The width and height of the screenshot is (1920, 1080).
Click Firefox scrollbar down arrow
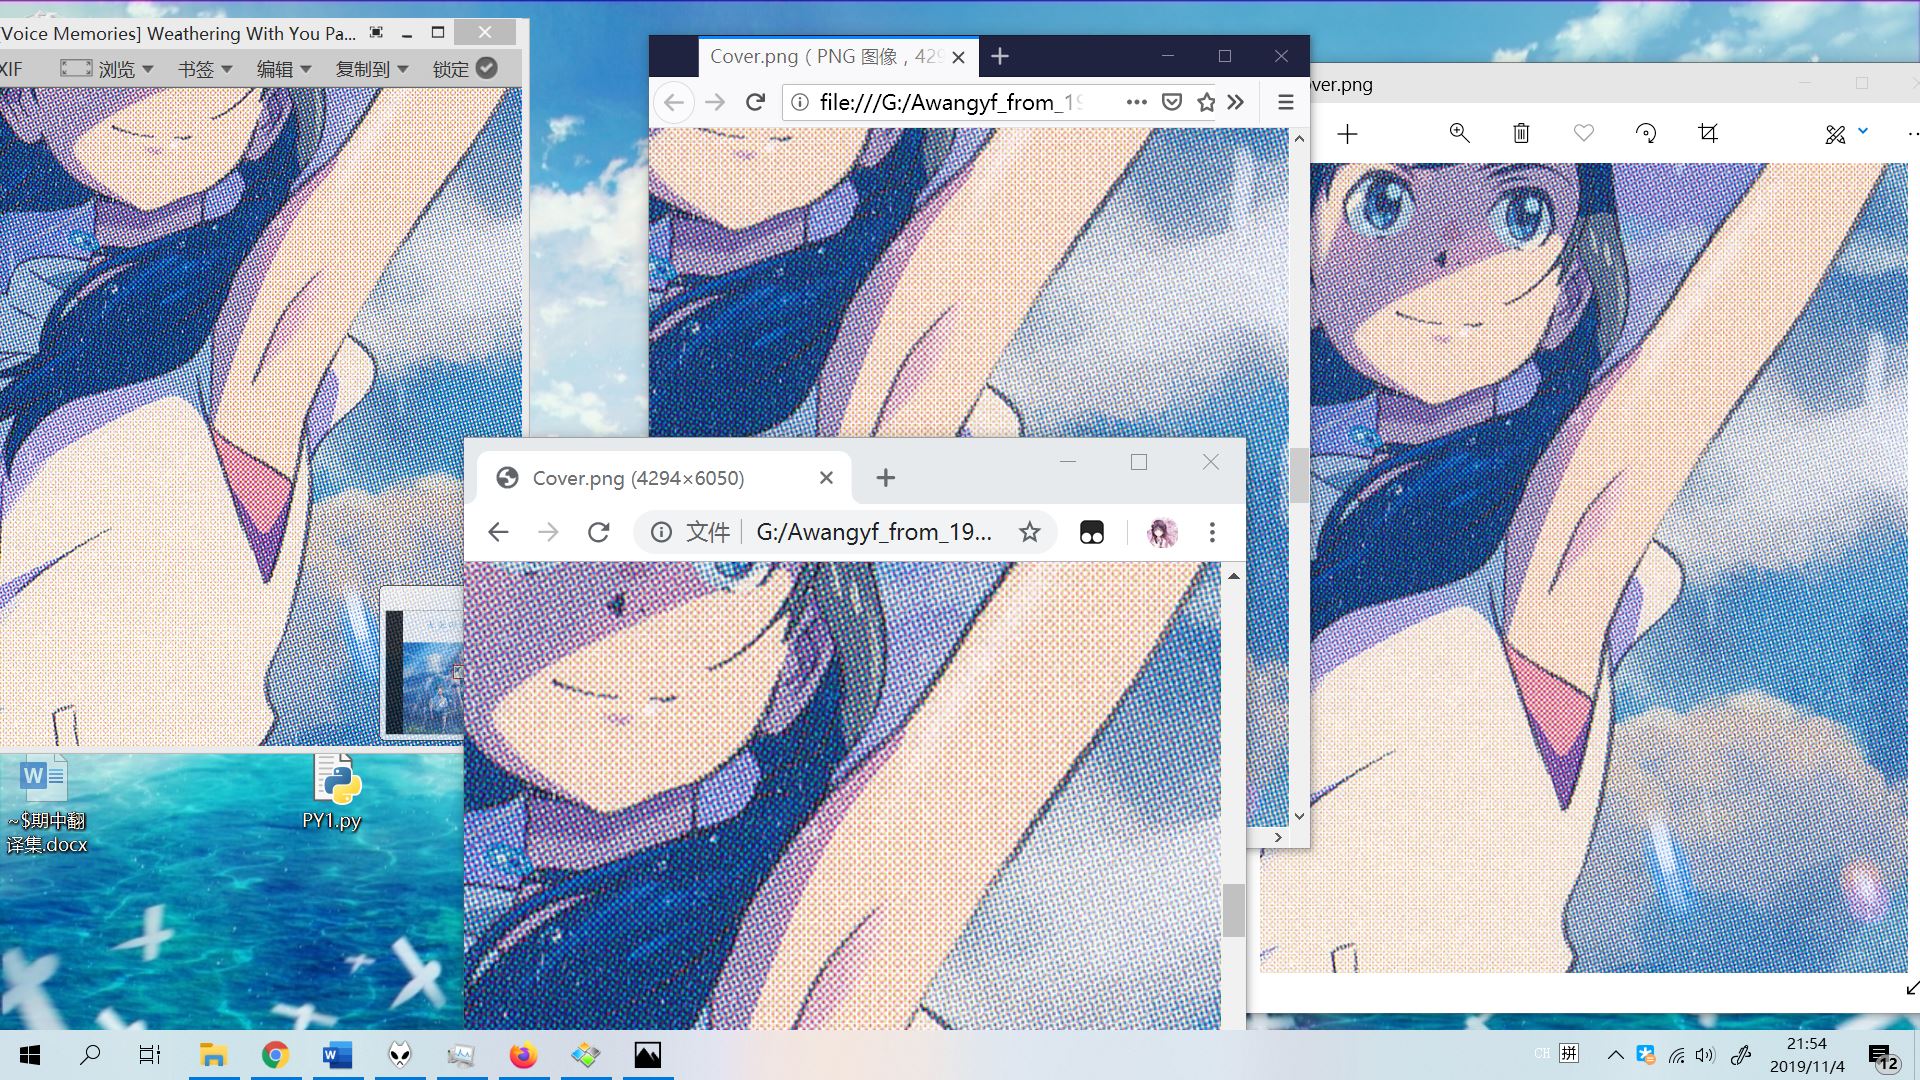point(1299,816)
